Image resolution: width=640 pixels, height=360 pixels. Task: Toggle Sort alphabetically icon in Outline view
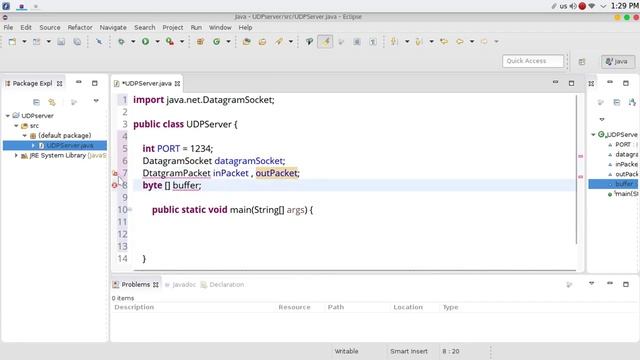632,102
